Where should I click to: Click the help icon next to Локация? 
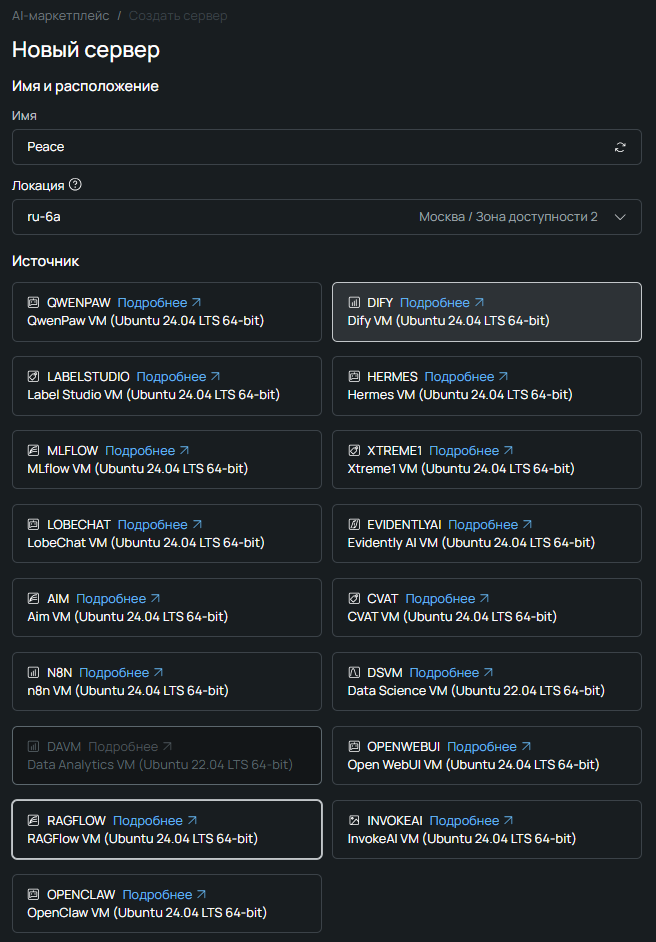point(75,184)
